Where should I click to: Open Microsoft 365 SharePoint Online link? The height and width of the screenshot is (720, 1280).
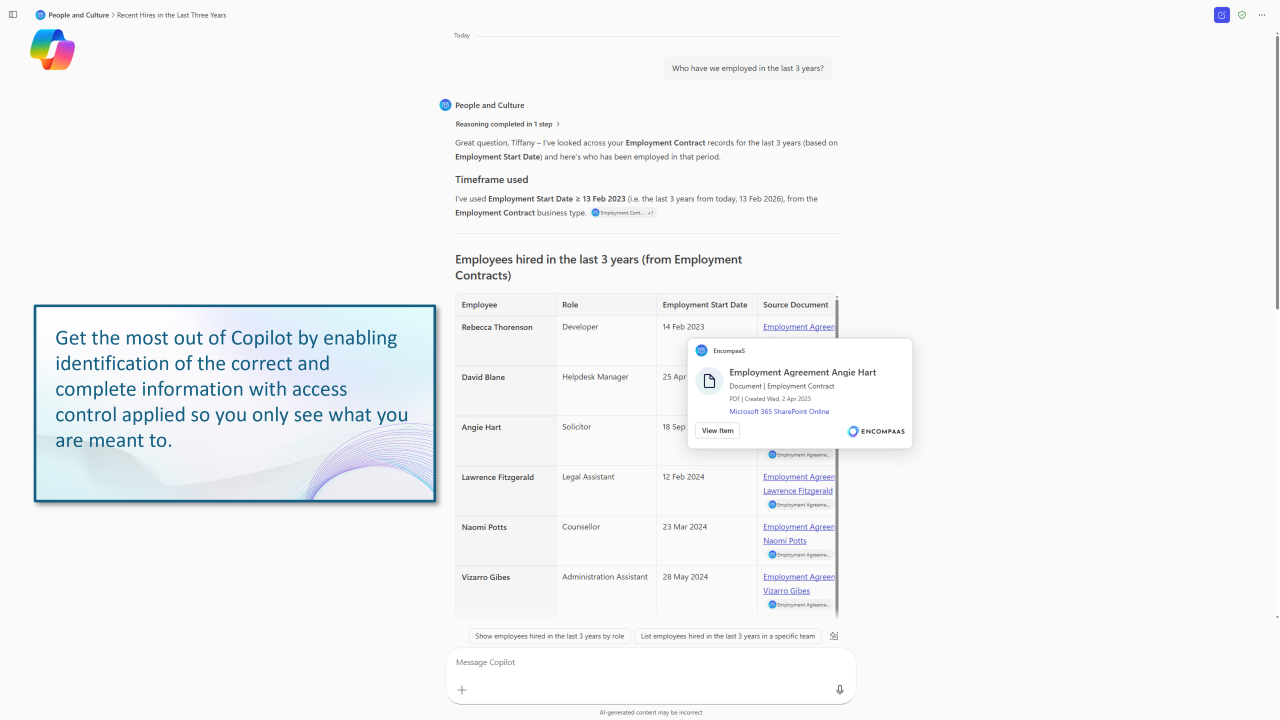[779, 412]
